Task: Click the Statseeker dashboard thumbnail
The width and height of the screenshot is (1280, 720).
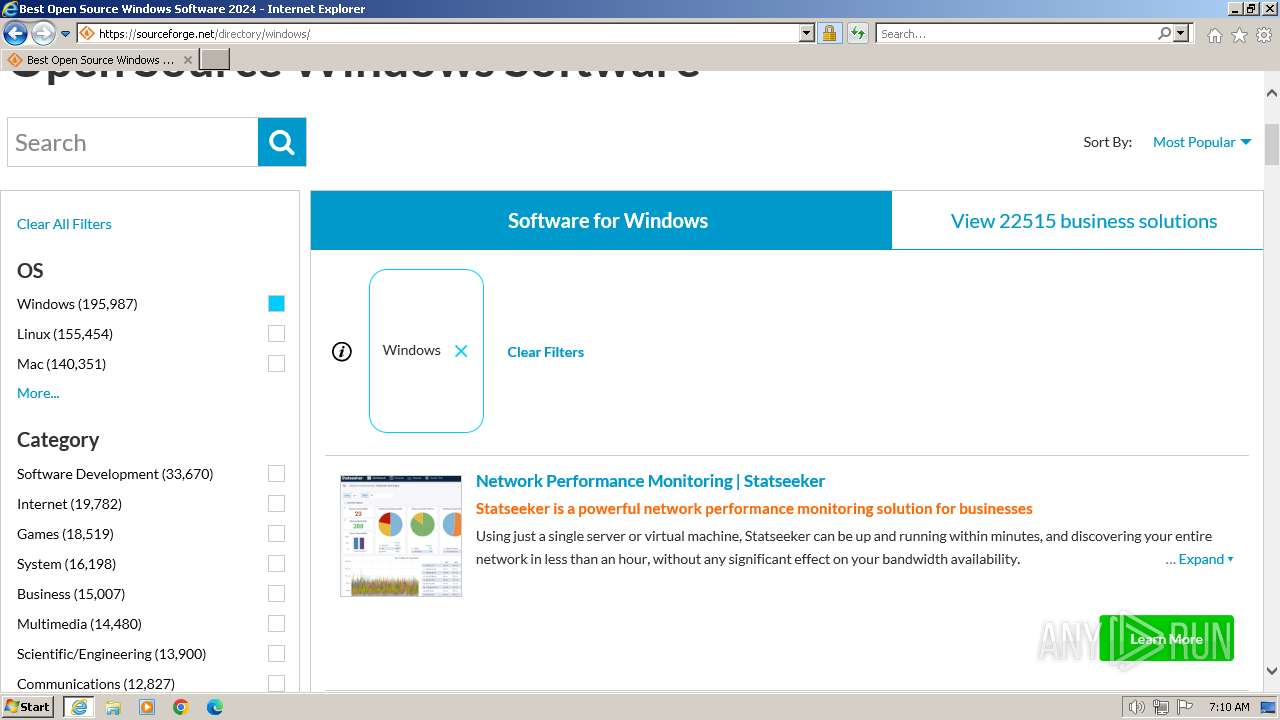Action: click(401, 536)
